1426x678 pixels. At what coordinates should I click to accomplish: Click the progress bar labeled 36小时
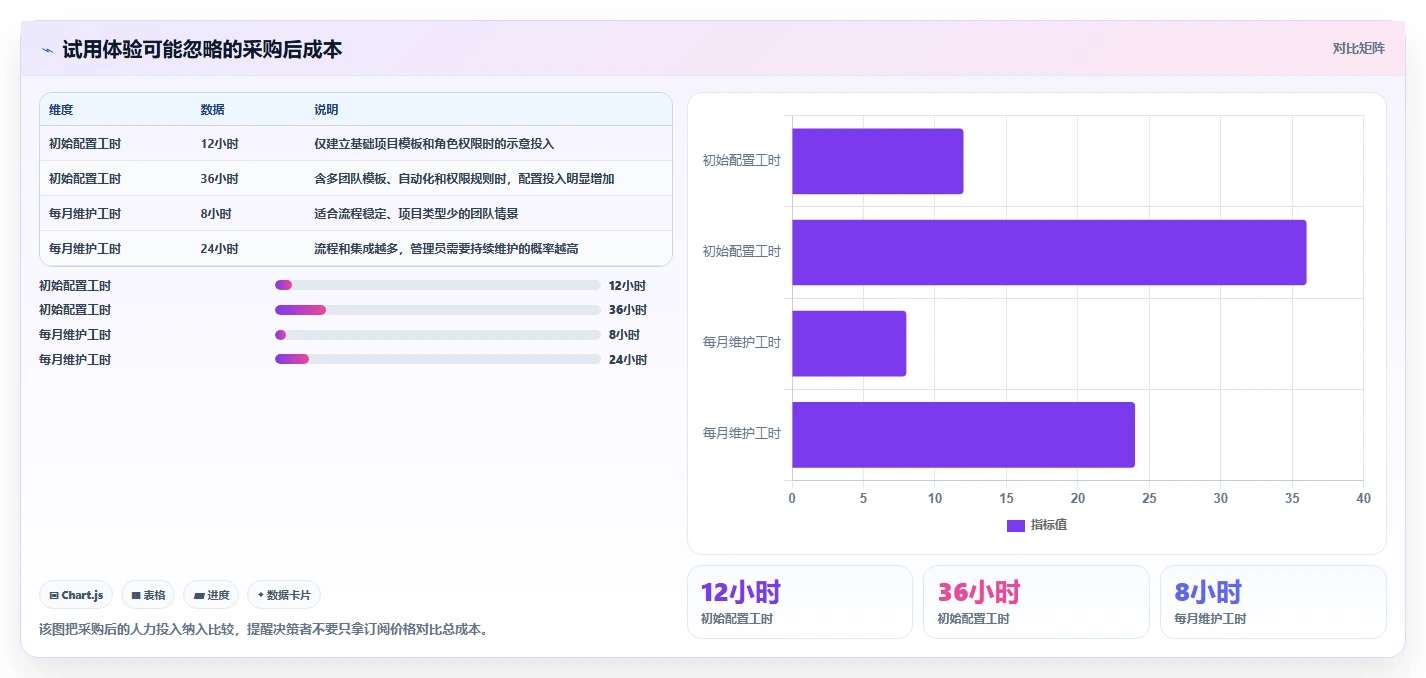(x=438, y=310)
